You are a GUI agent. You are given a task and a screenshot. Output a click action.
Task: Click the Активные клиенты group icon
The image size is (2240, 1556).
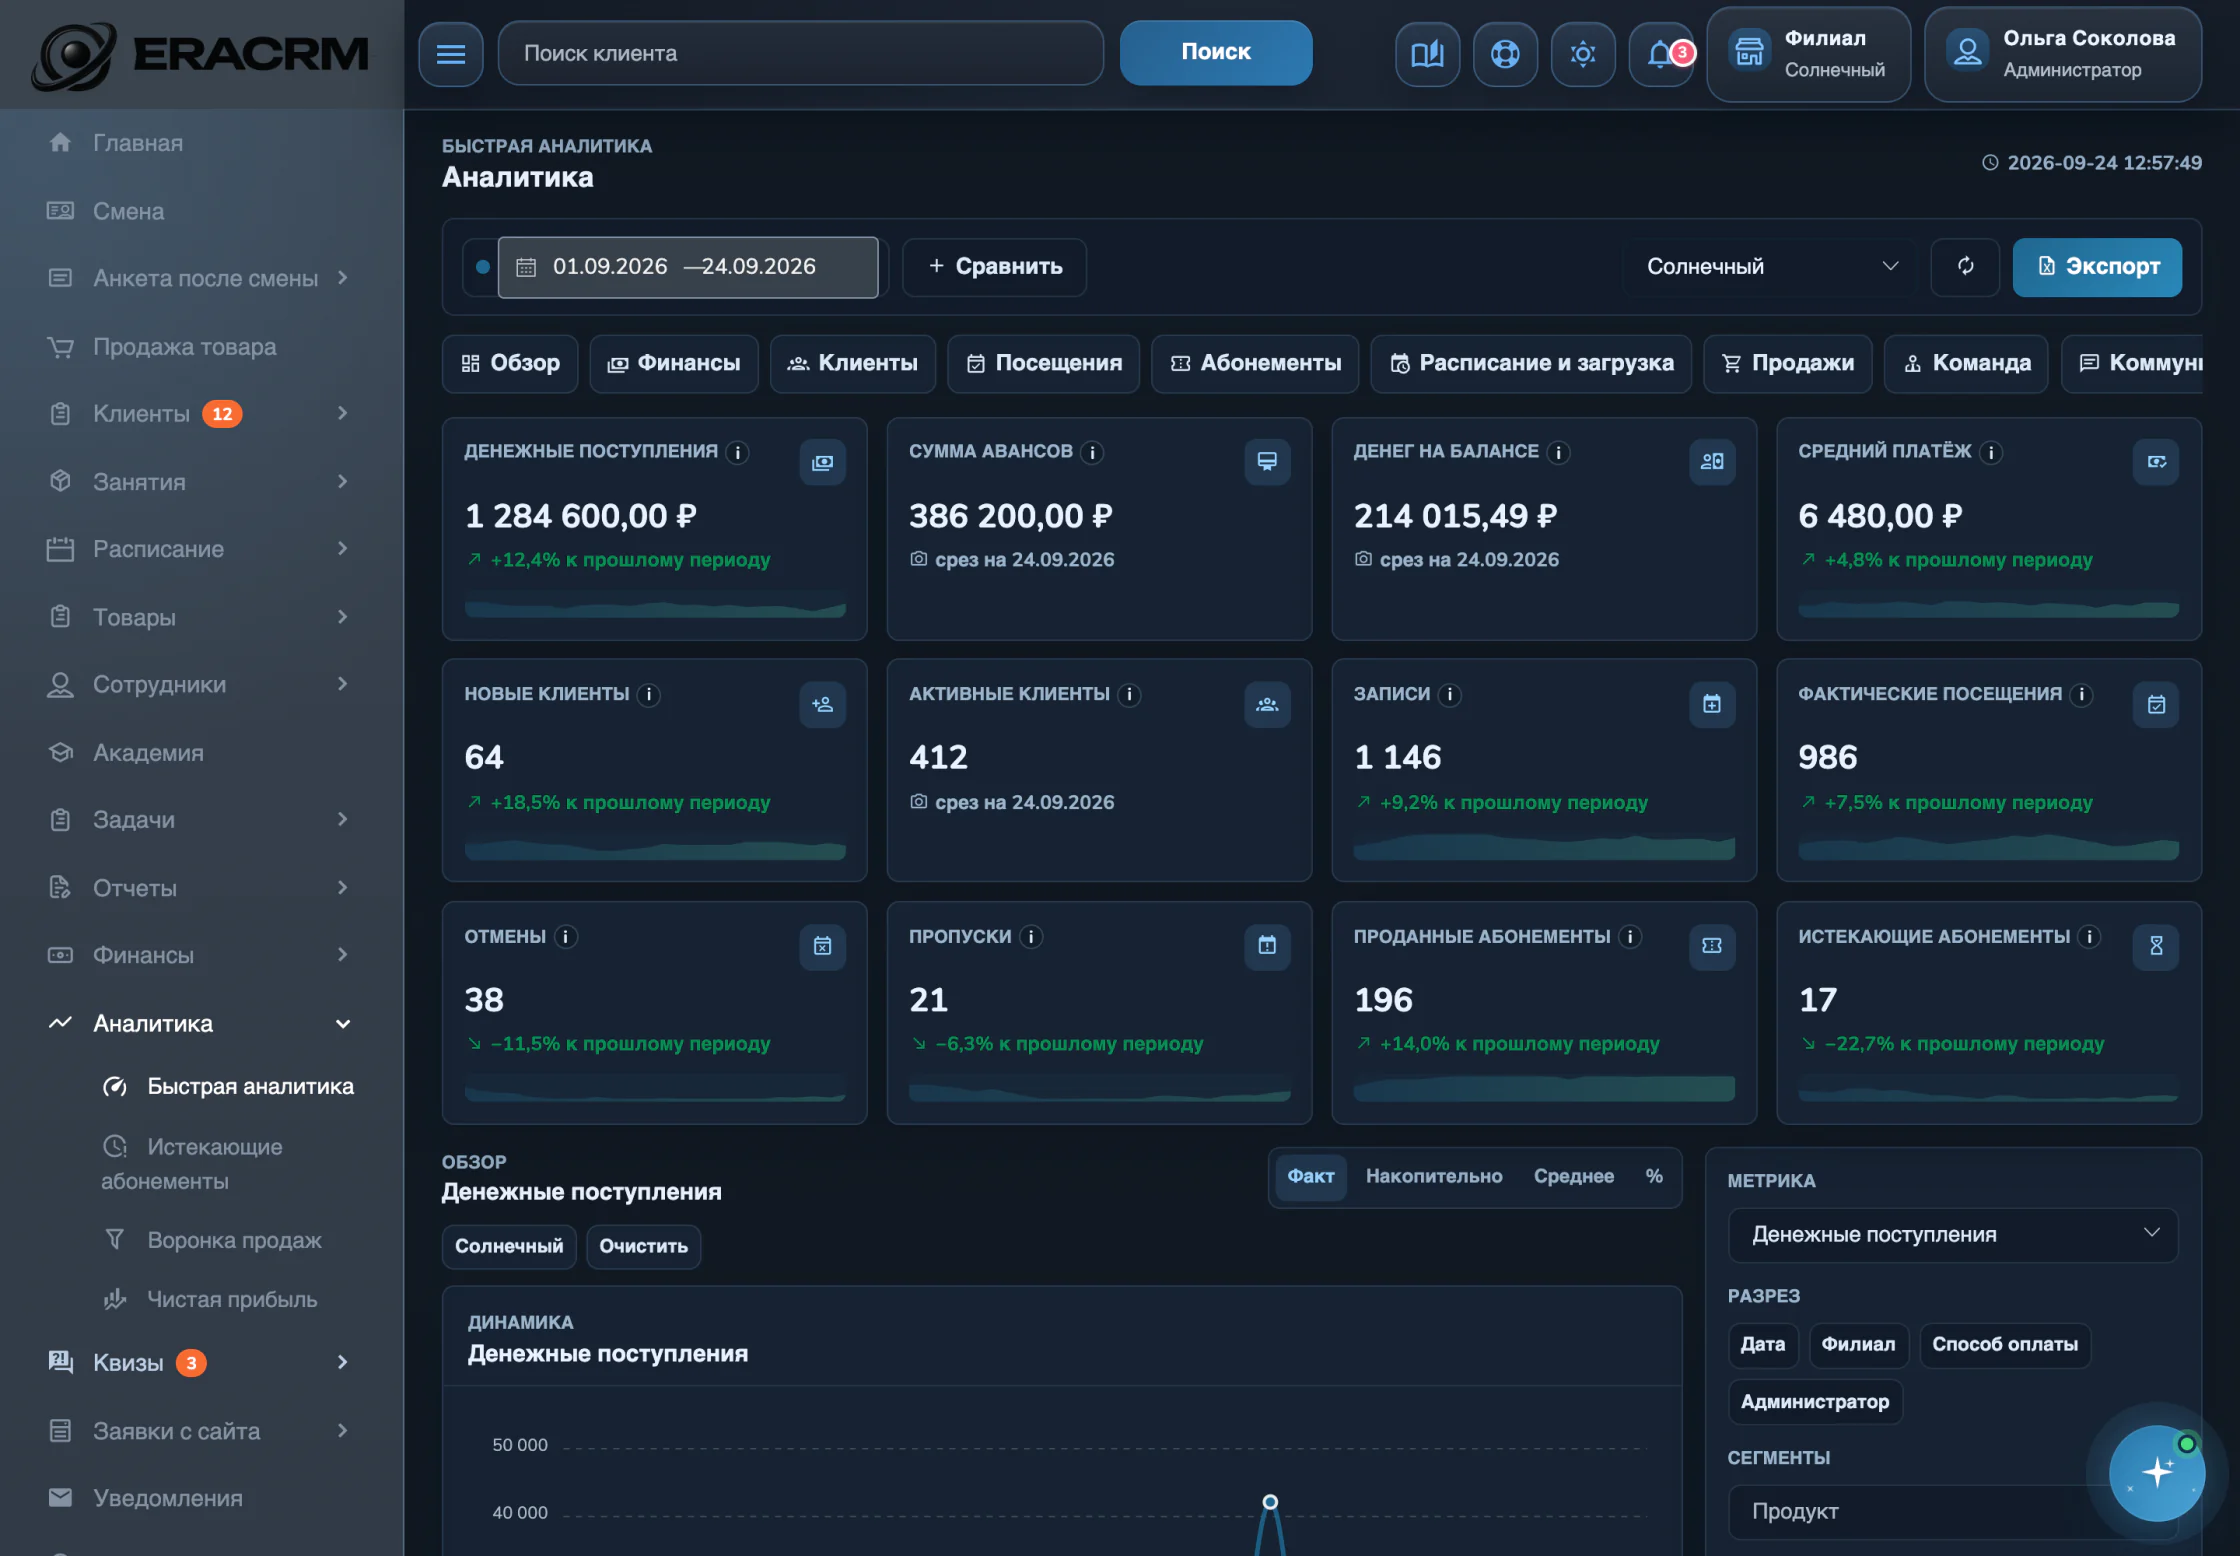[x=1267, y=705]
